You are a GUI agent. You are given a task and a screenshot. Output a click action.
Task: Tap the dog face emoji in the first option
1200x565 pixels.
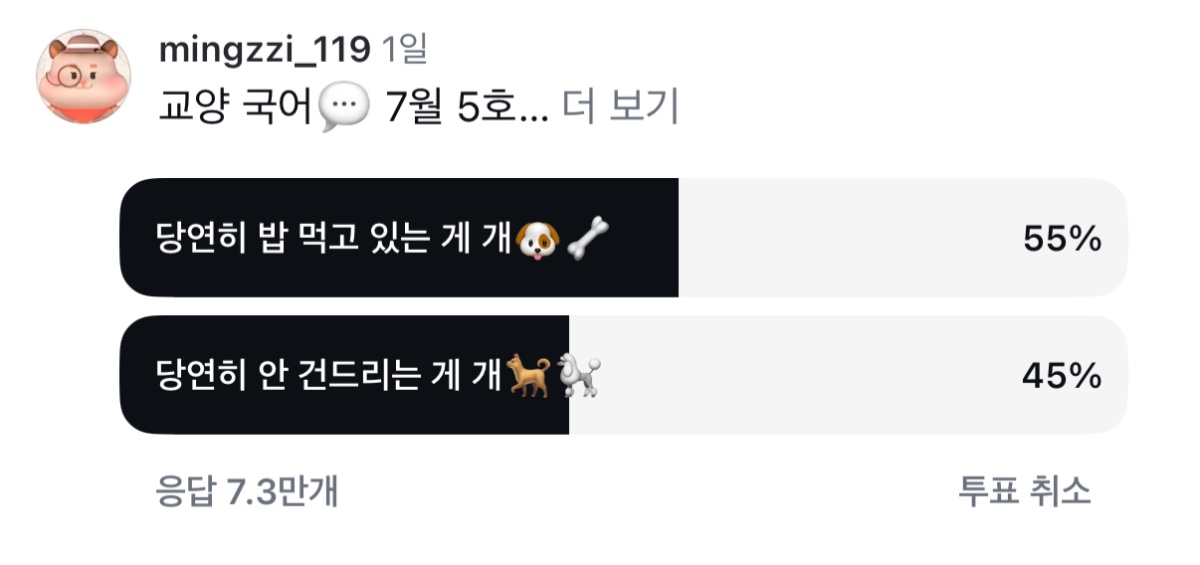coord(538,239)
